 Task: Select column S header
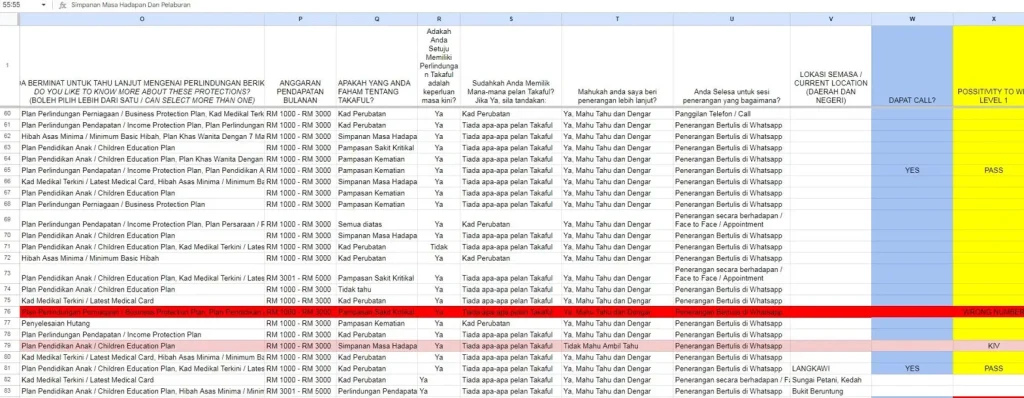pos(510,20)
